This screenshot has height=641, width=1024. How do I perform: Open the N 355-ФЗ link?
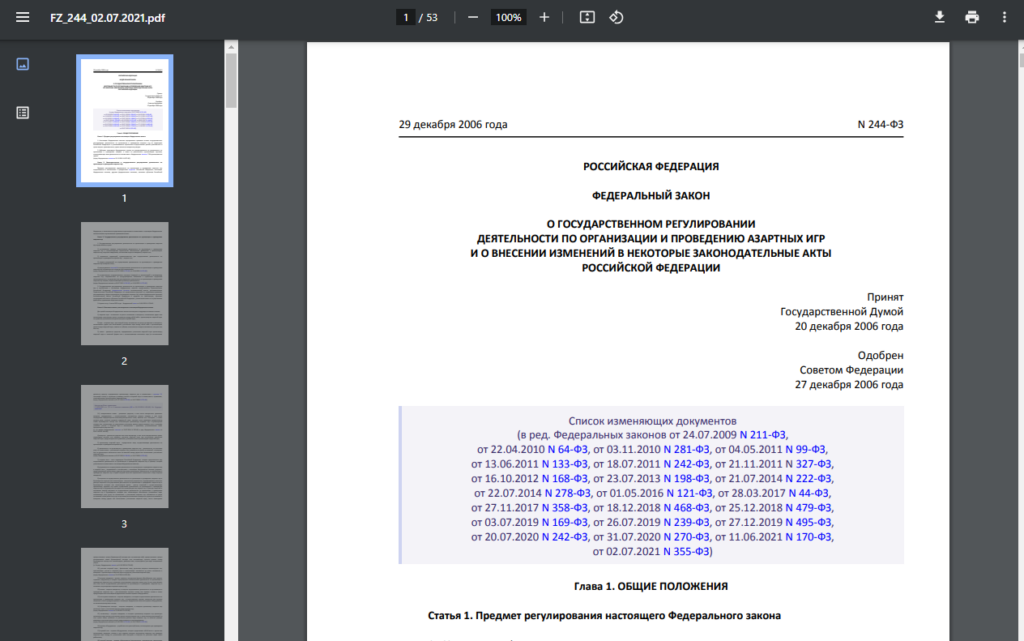point(686,552)
